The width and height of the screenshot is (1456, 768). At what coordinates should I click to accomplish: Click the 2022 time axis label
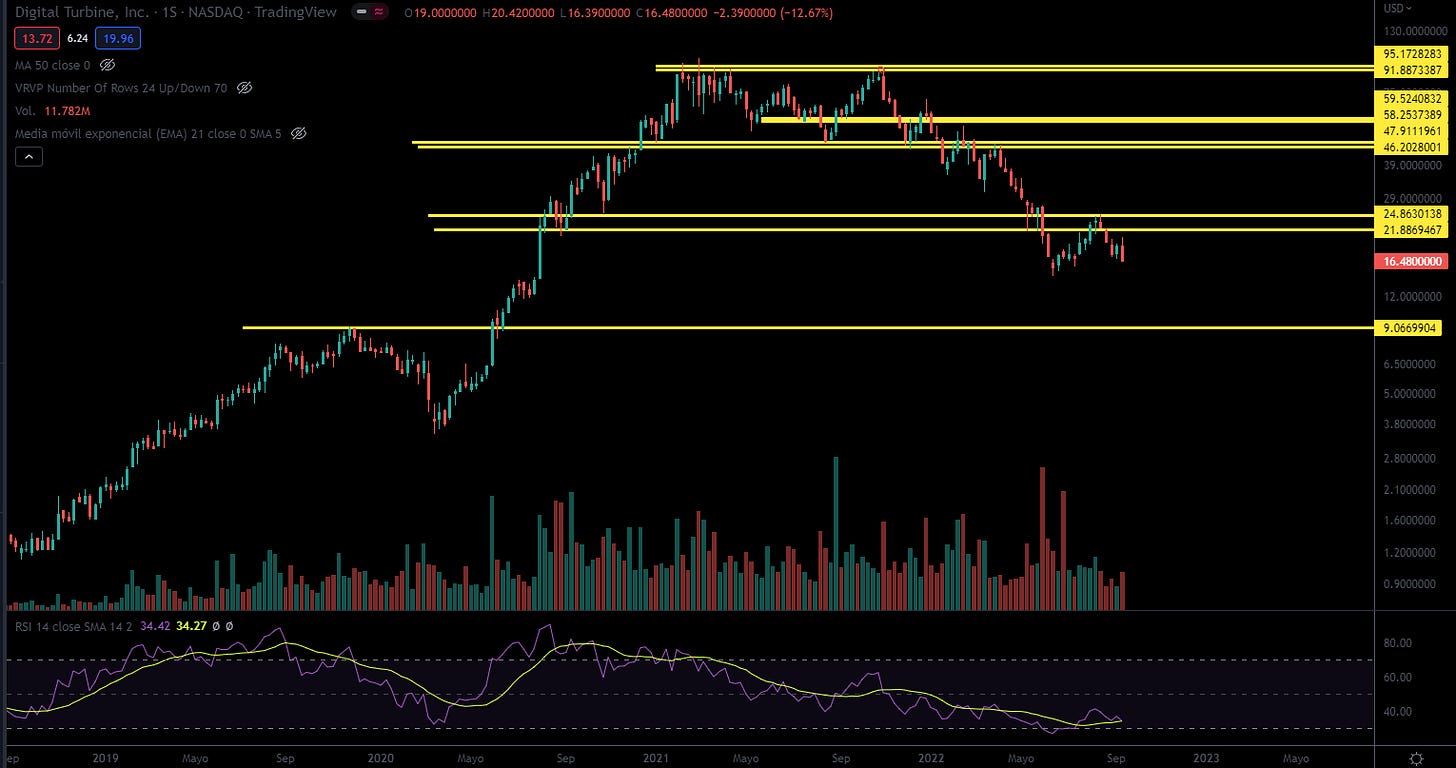[931, 758]
